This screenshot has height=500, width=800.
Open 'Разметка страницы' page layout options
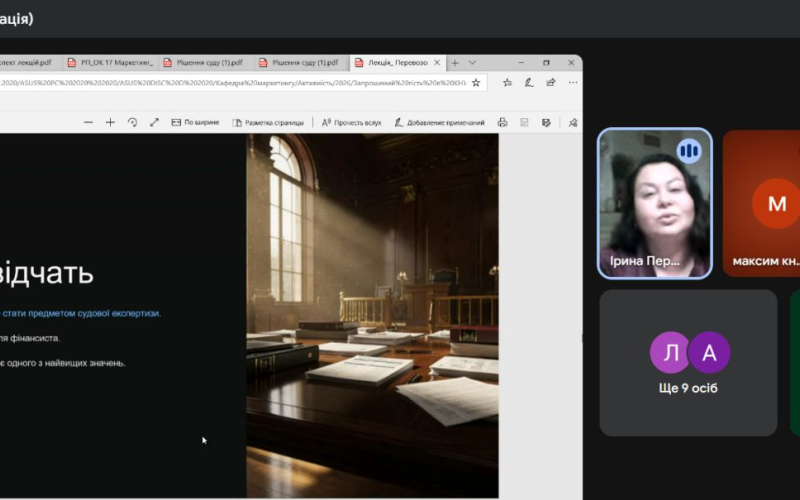[268, 123]
